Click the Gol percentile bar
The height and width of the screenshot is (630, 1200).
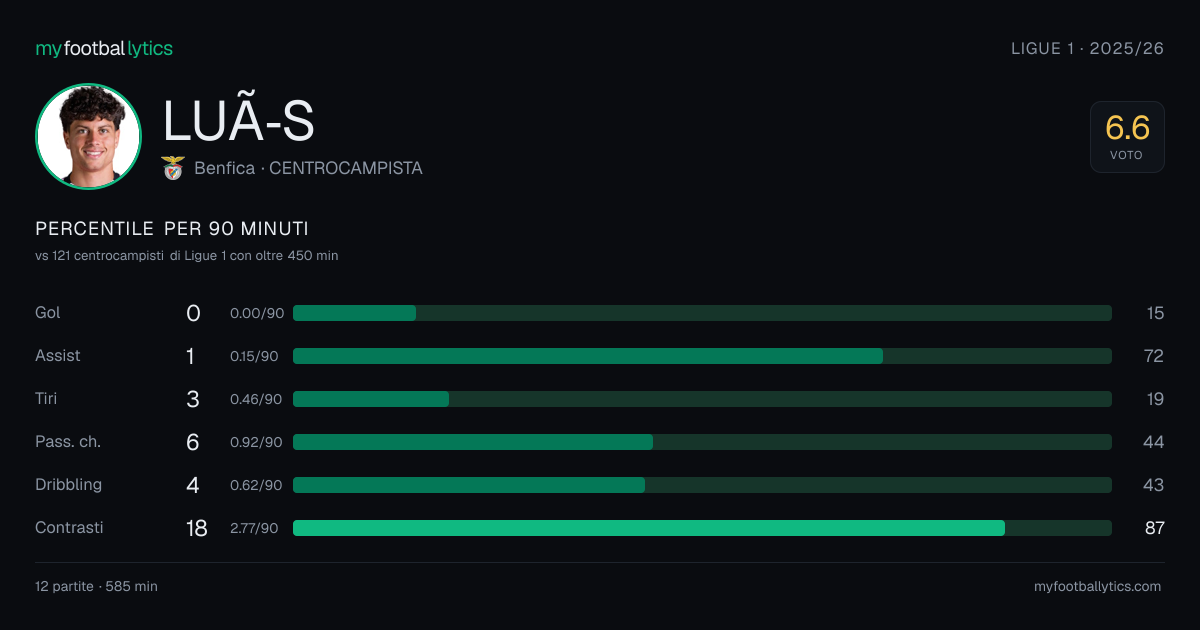click(x=702, y=313)
